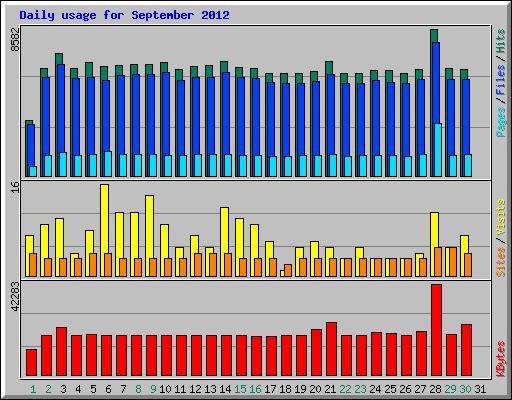512x400 pixels.
Task: Select day 30 on the x-axis
Action: (465, 389)
